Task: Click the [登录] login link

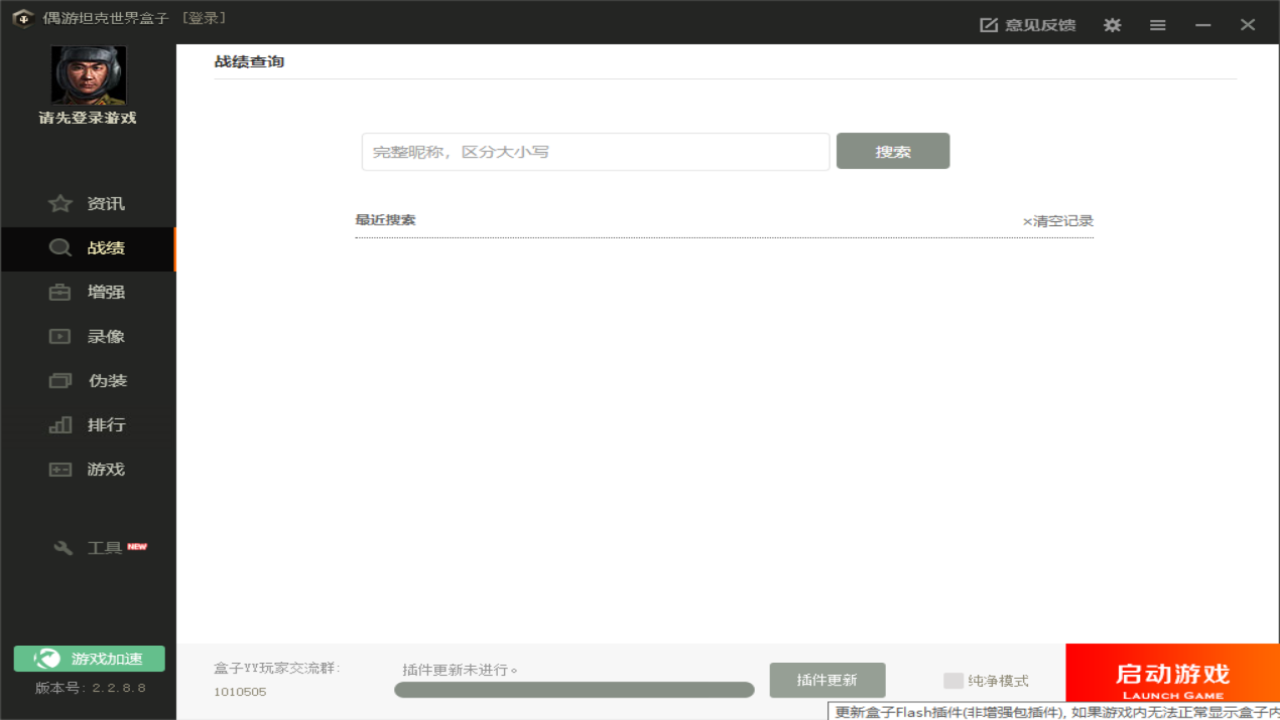Action: tap(206, 17)
